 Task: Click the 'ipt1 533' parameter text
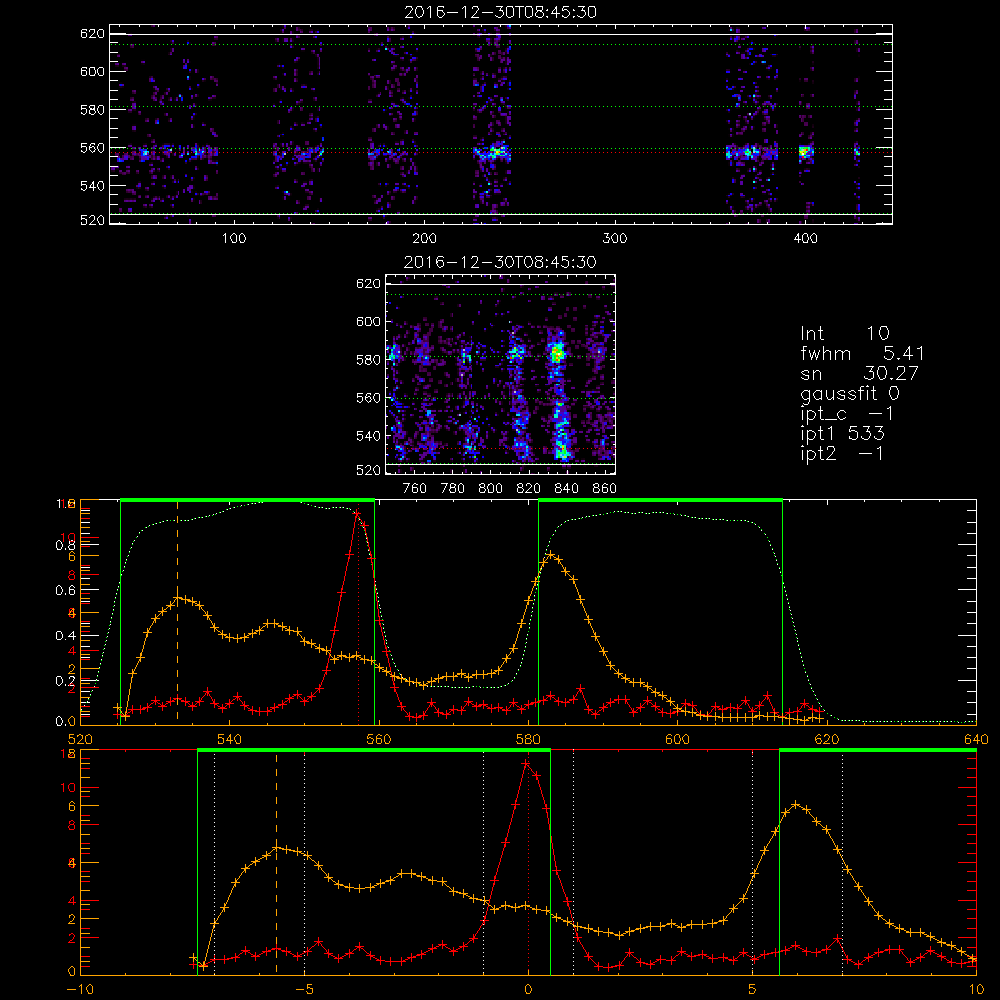tap(842, 434)
